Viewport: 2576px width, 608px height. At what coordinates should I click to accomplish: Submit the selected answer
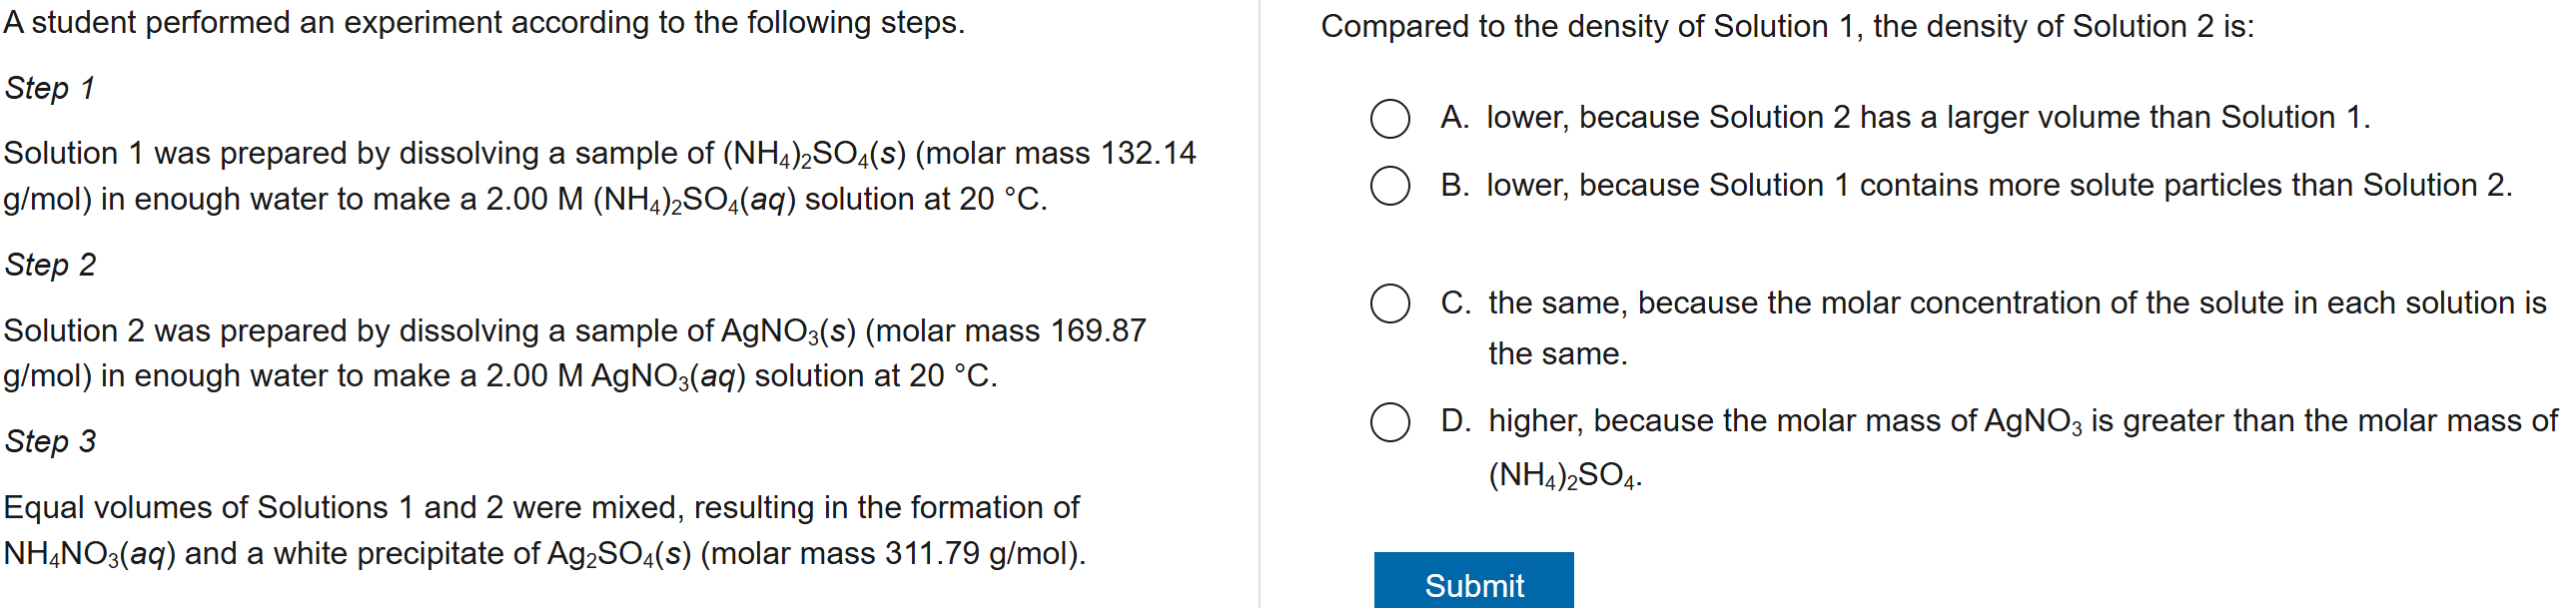tap(1473, 582)
